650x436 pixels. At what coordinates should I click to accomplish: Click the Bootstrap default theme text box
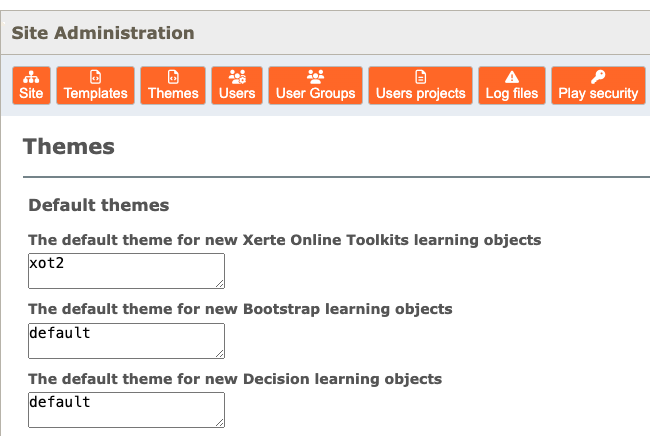coord(126,340)
